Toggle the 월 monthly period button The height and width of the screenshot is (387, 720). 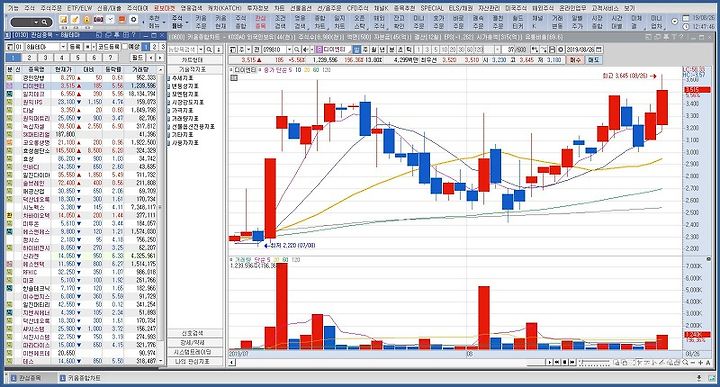tap(374, 50)
